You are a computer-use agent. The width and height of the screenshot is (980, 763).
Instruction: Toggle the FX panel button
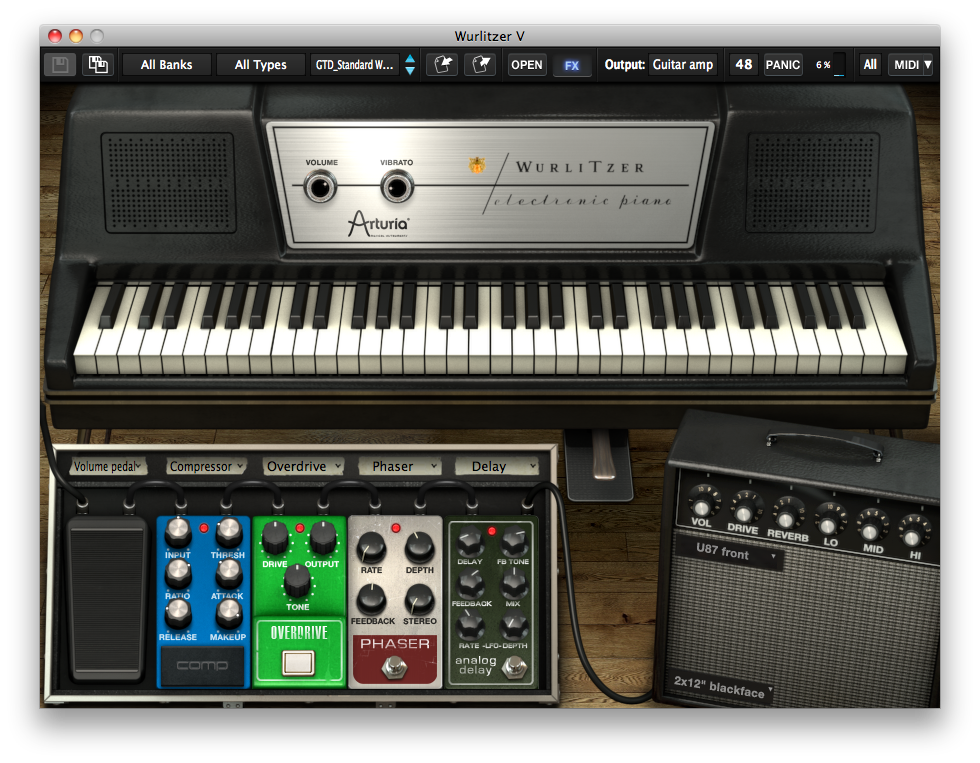click(x=572, y=65)
